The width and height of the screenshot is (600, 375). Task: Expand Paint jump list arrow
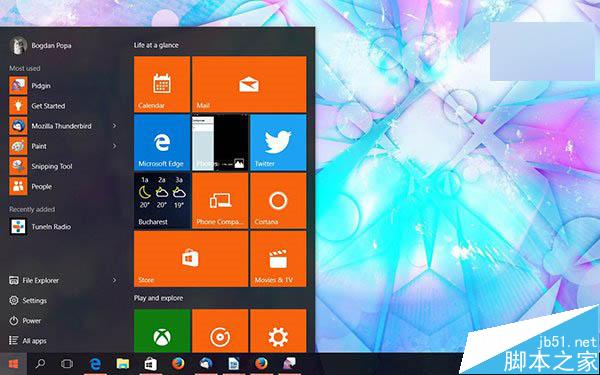click(x=114, y=146)
